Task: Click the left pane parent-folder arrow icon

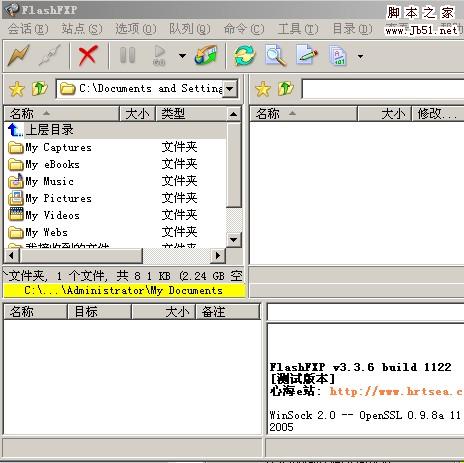Action: [x=40, y=89]
